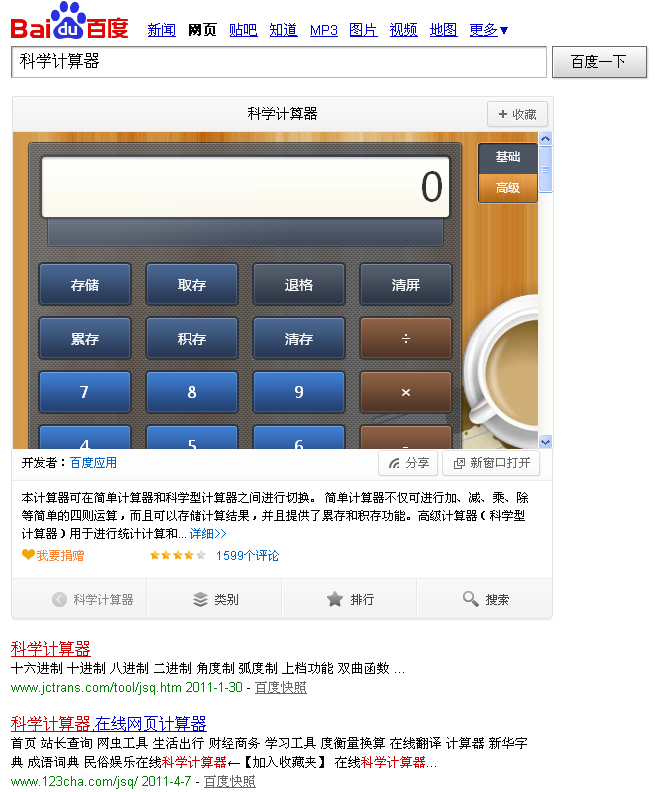This screenshot has height=792, width=655.
Task: Open the 贴吧 link
Action: [x=243, y=30]
